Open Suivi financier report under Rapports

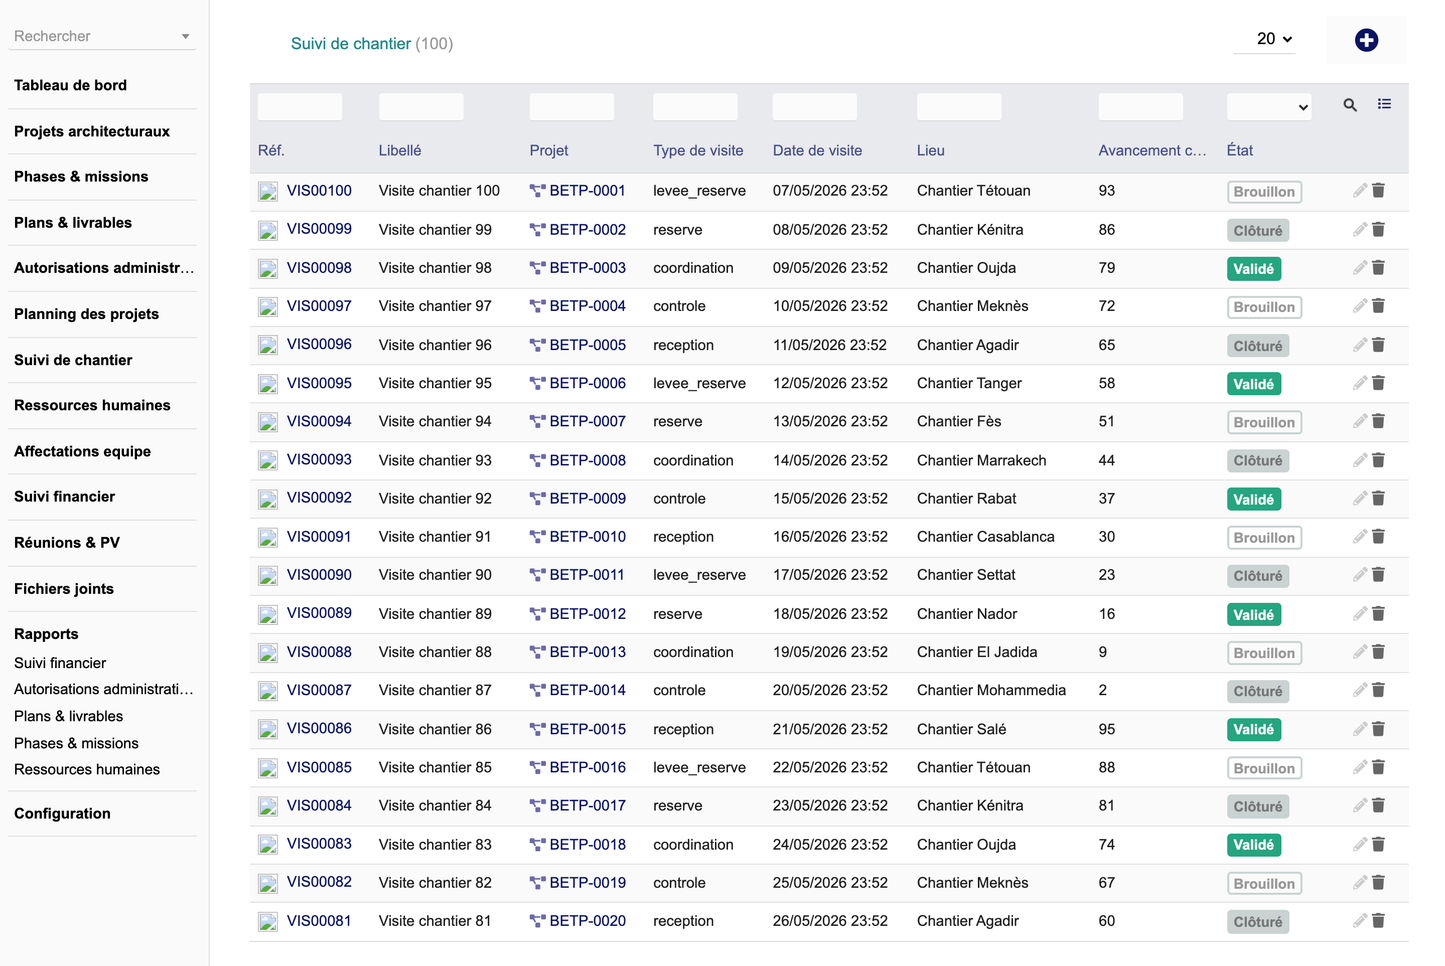(x=60, y=663)
